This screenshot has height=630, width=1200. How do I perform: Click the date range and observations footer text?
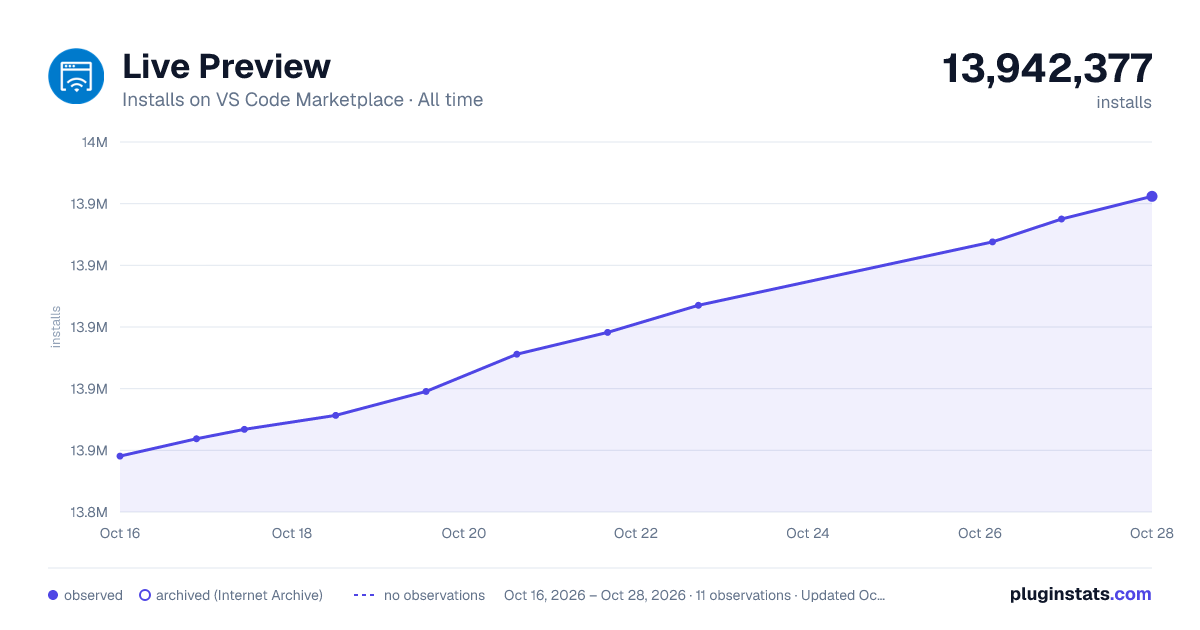tap(695, 595)
